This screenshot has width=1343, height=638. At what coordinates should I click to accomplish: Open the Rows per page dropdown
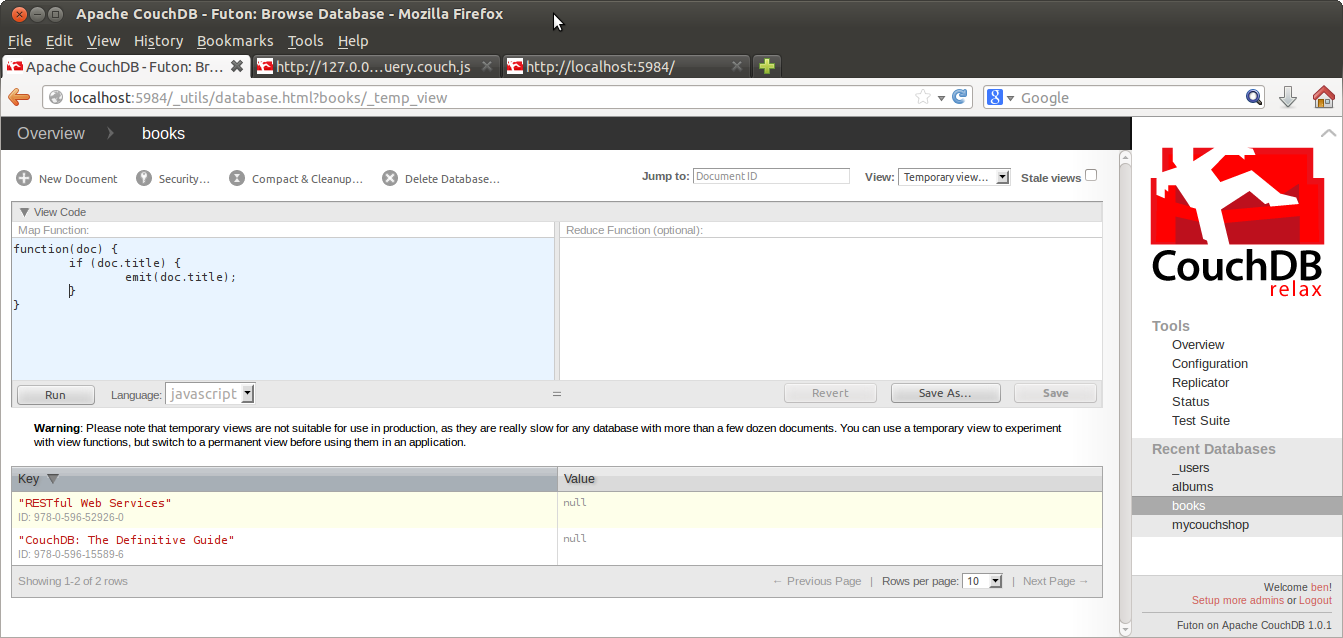(982, 581)
